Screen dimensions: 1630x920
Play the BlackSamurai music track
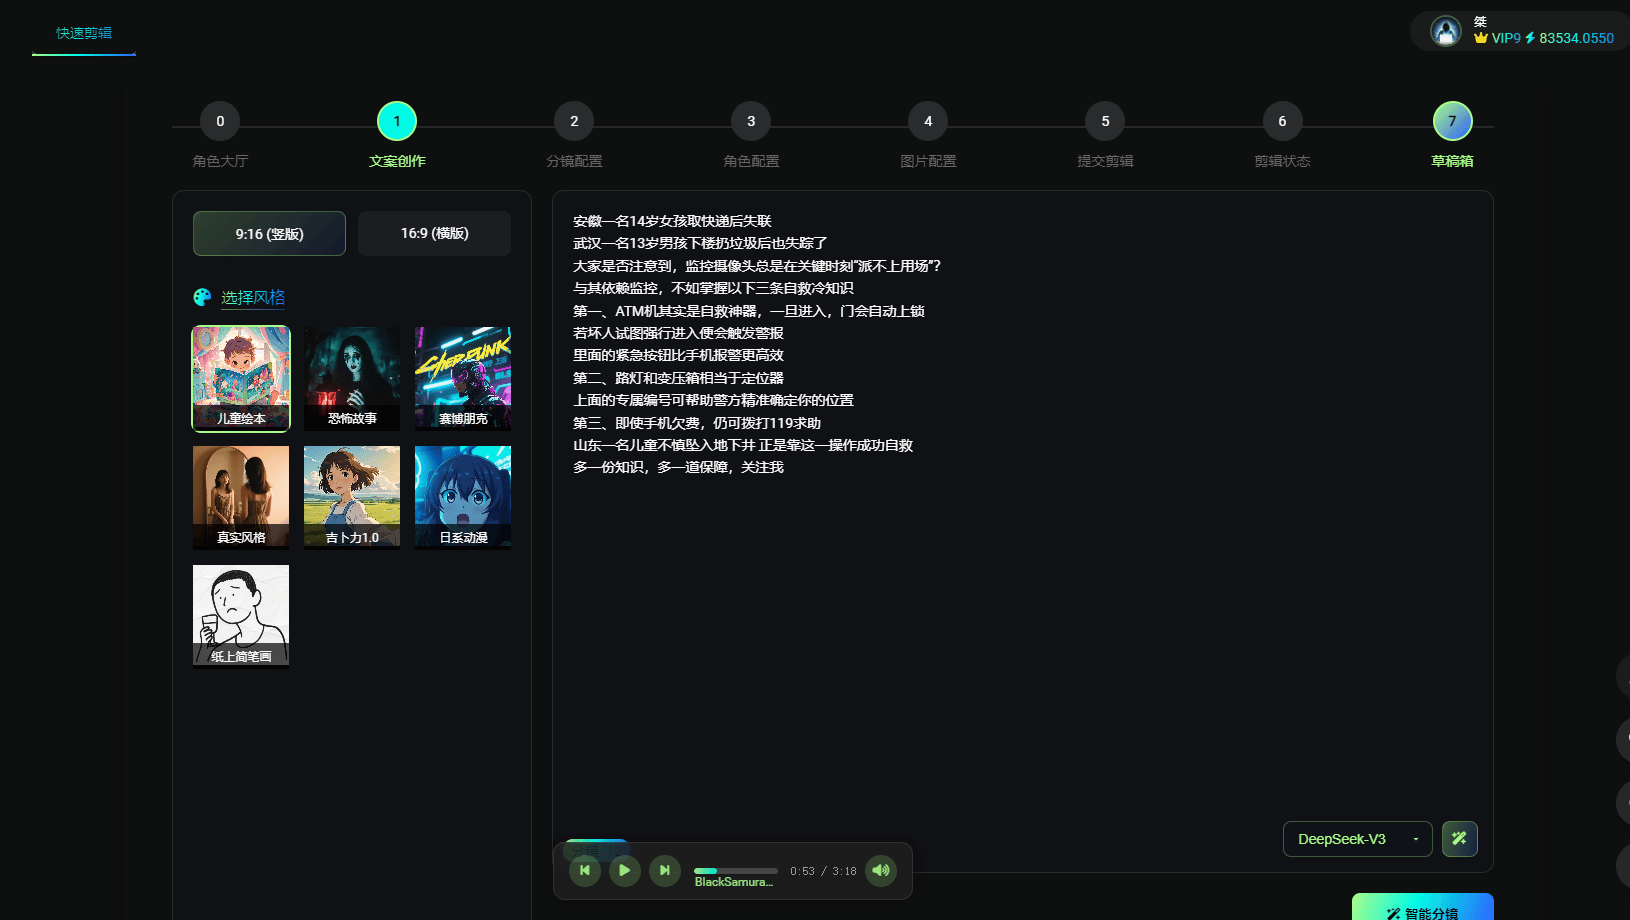tap(625, 870)
